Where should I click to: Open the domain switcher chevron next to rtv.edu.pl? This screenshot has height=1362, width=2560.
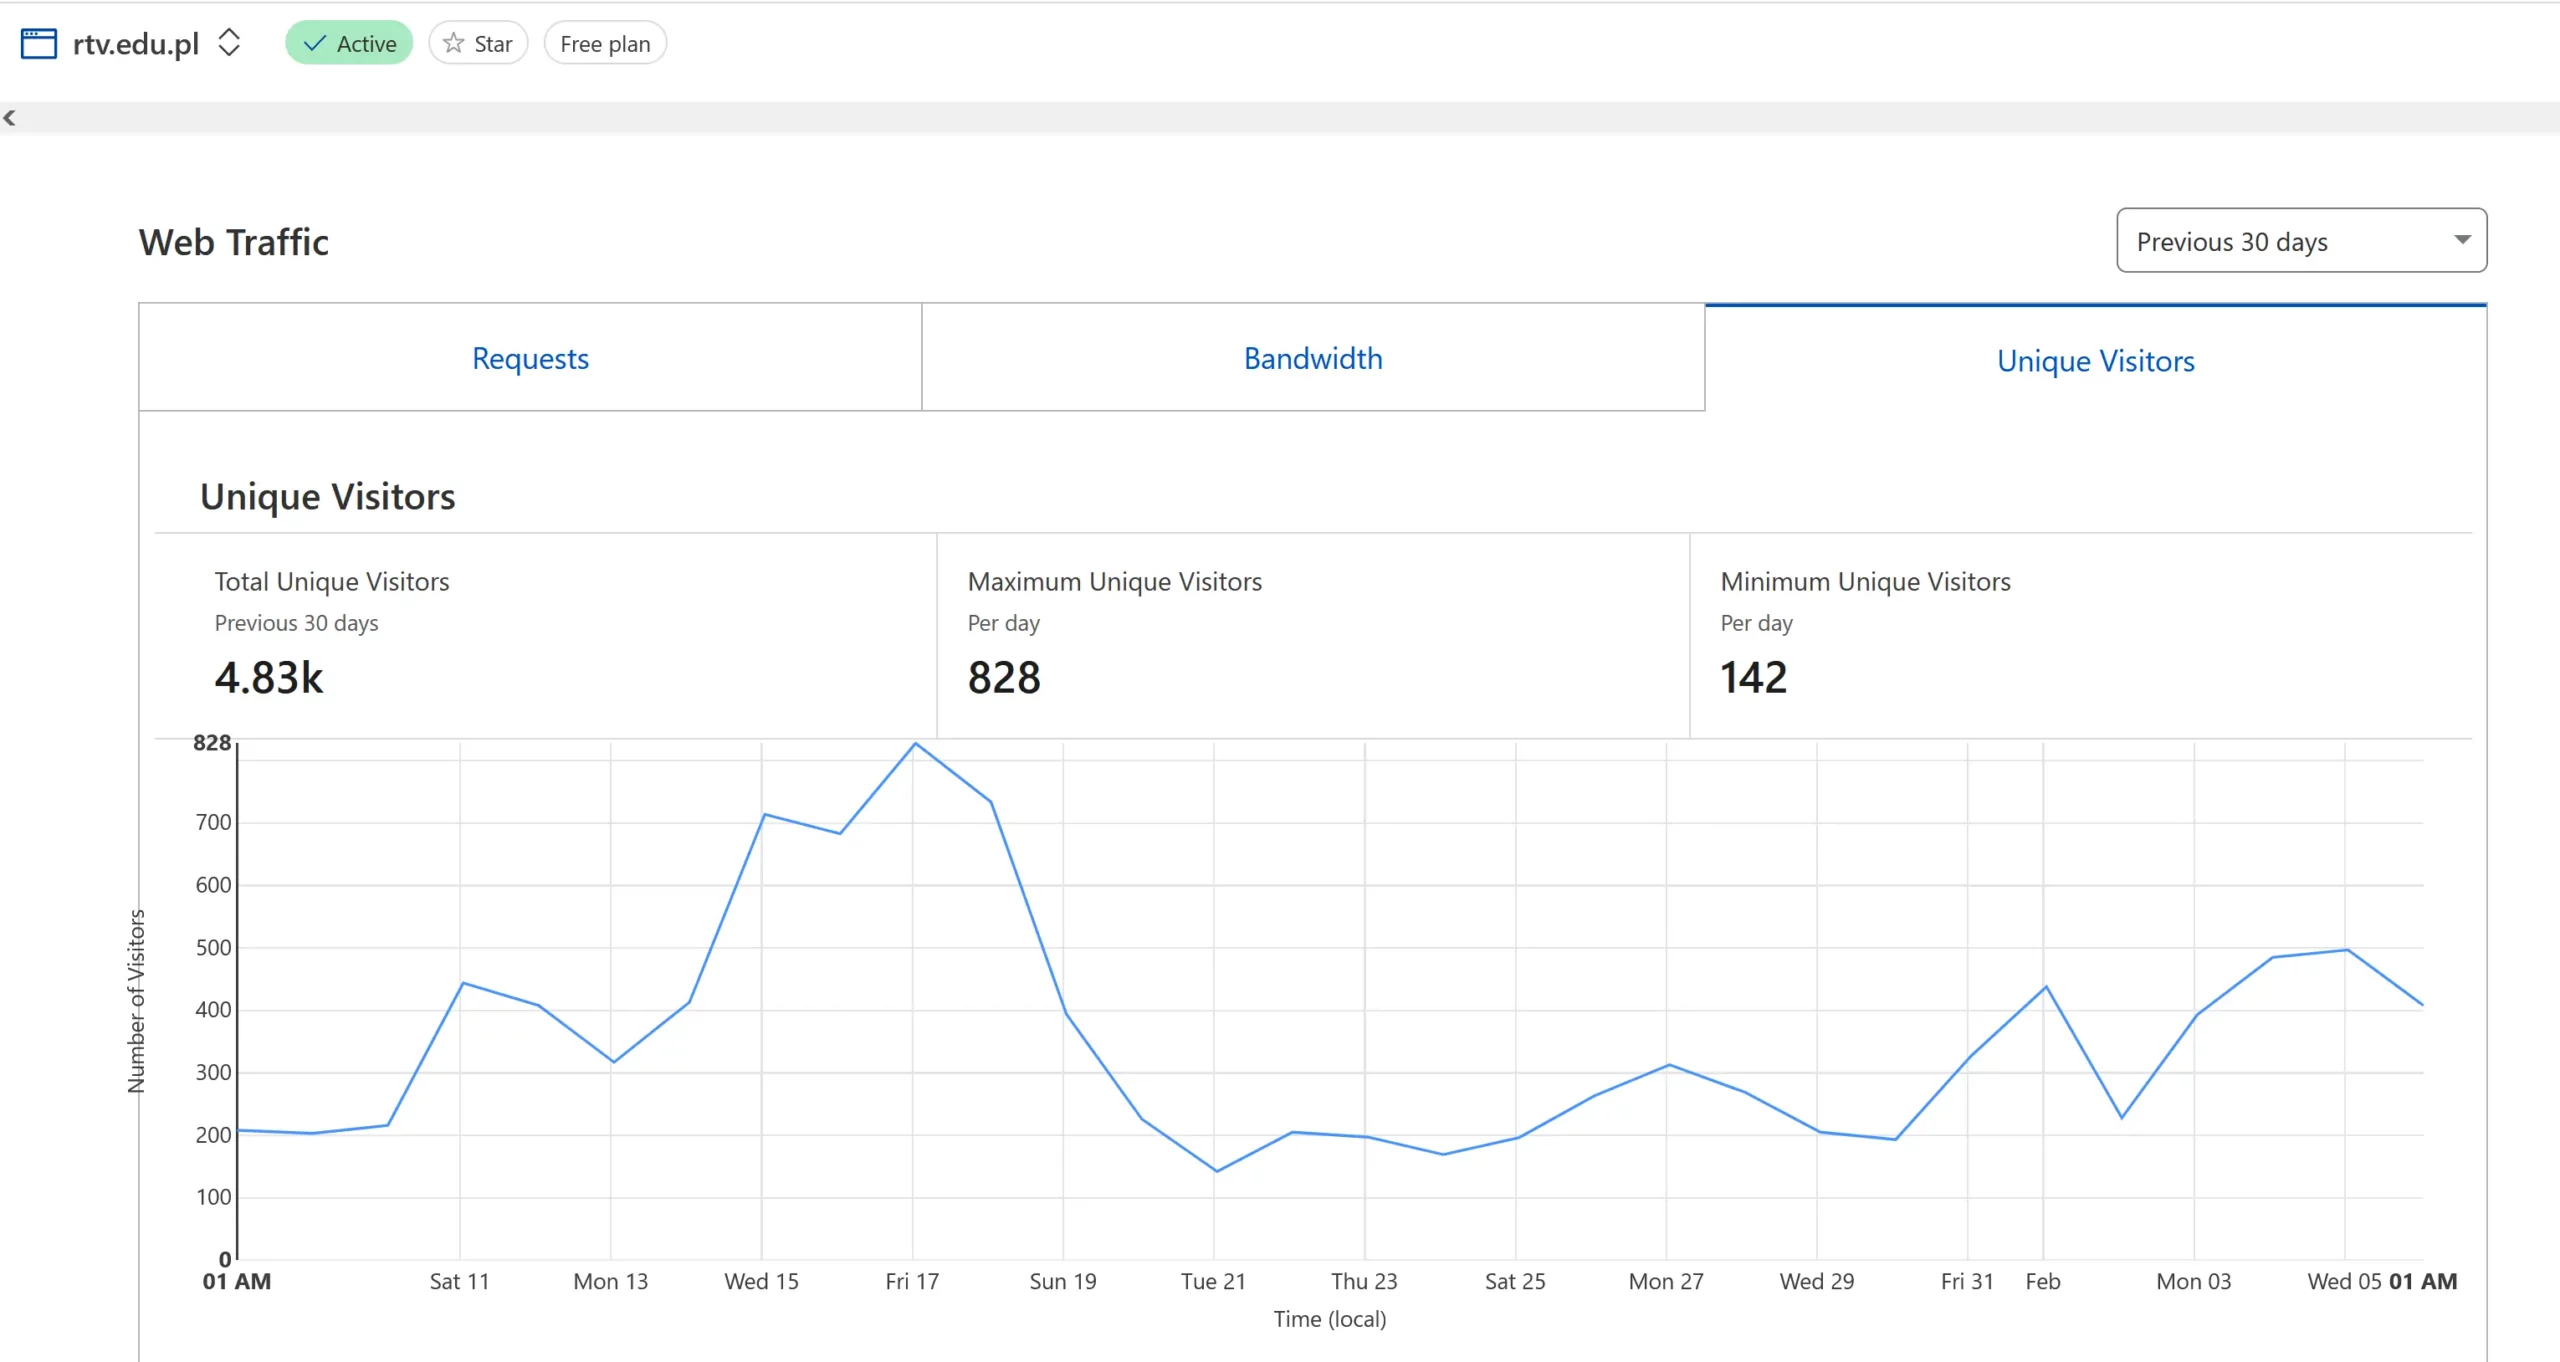229,43
